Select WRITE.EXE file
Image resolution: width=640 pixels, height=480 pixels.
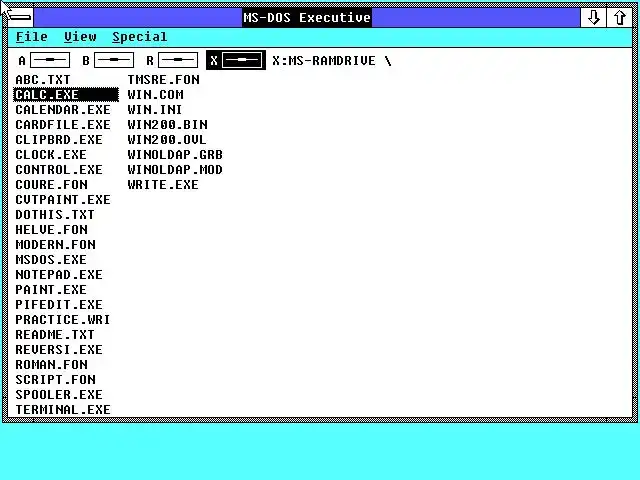(x=163, y=185)
